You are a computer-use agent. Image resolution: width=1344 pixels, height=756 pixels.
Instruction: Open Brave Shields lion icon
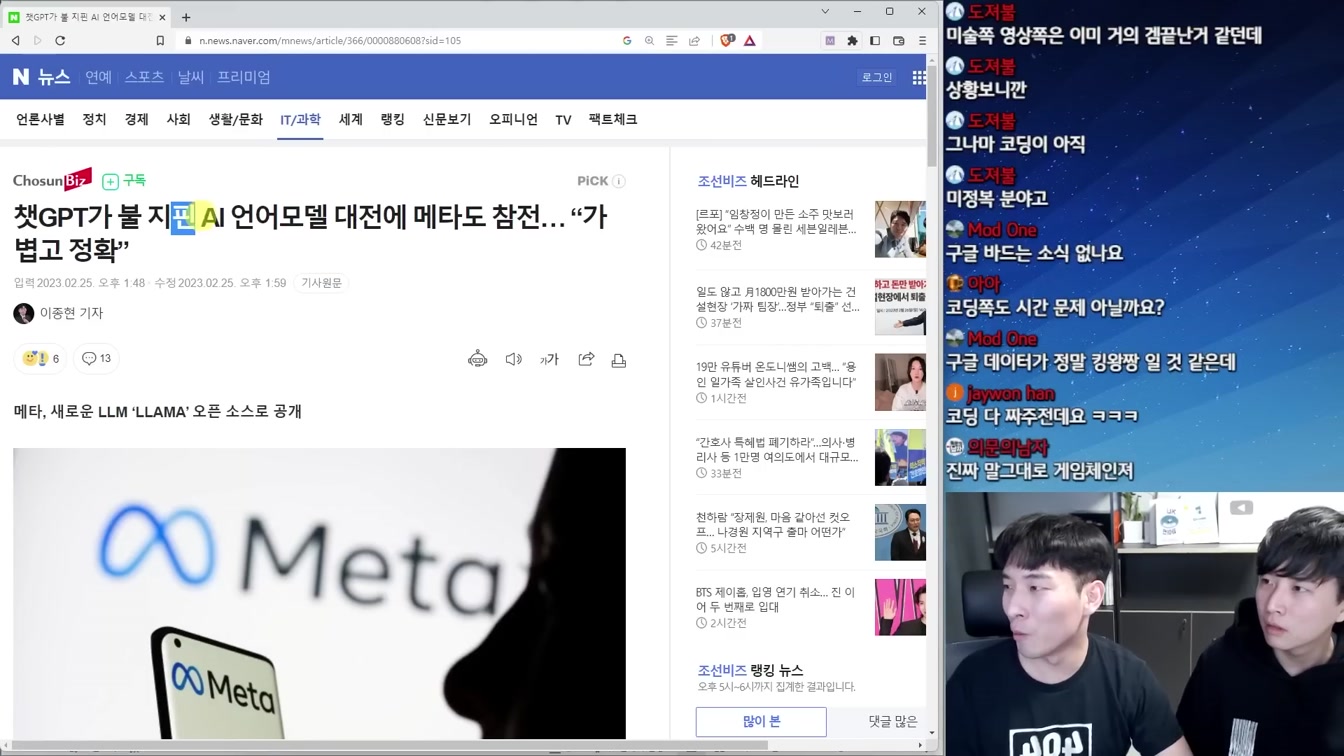pos(727,41)
